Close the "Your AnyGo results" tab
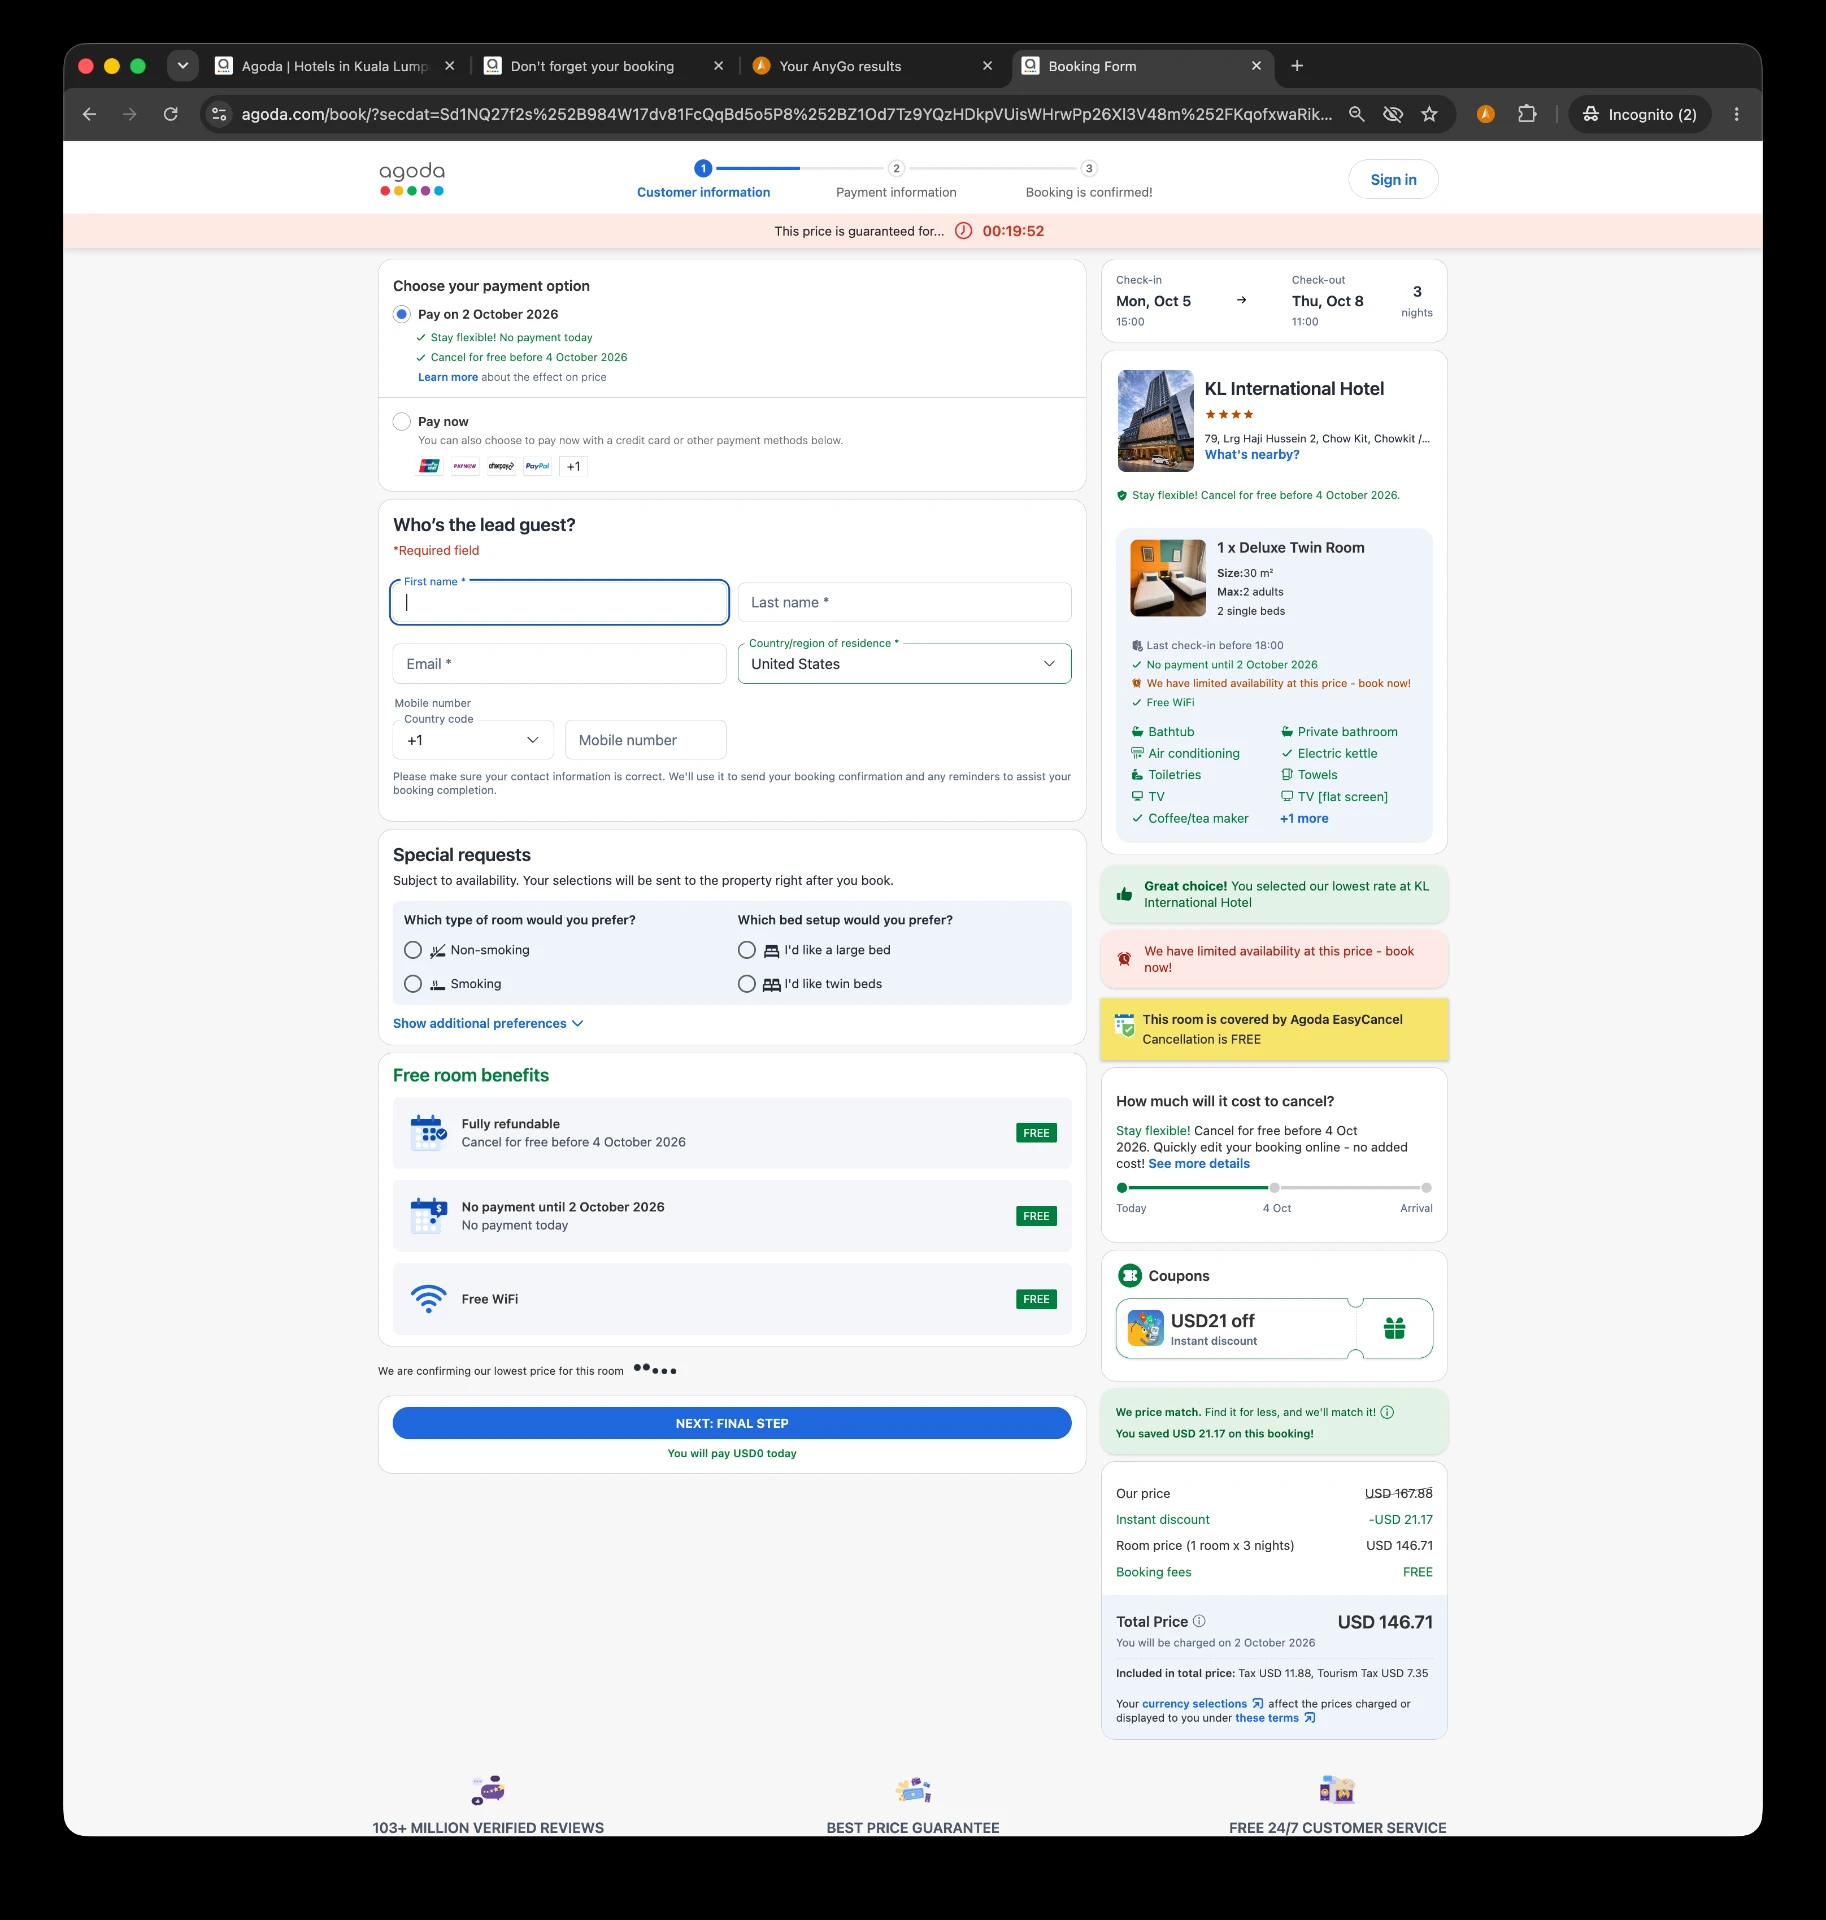Viewport: 1826px width, 1920px height. [987, 66]
